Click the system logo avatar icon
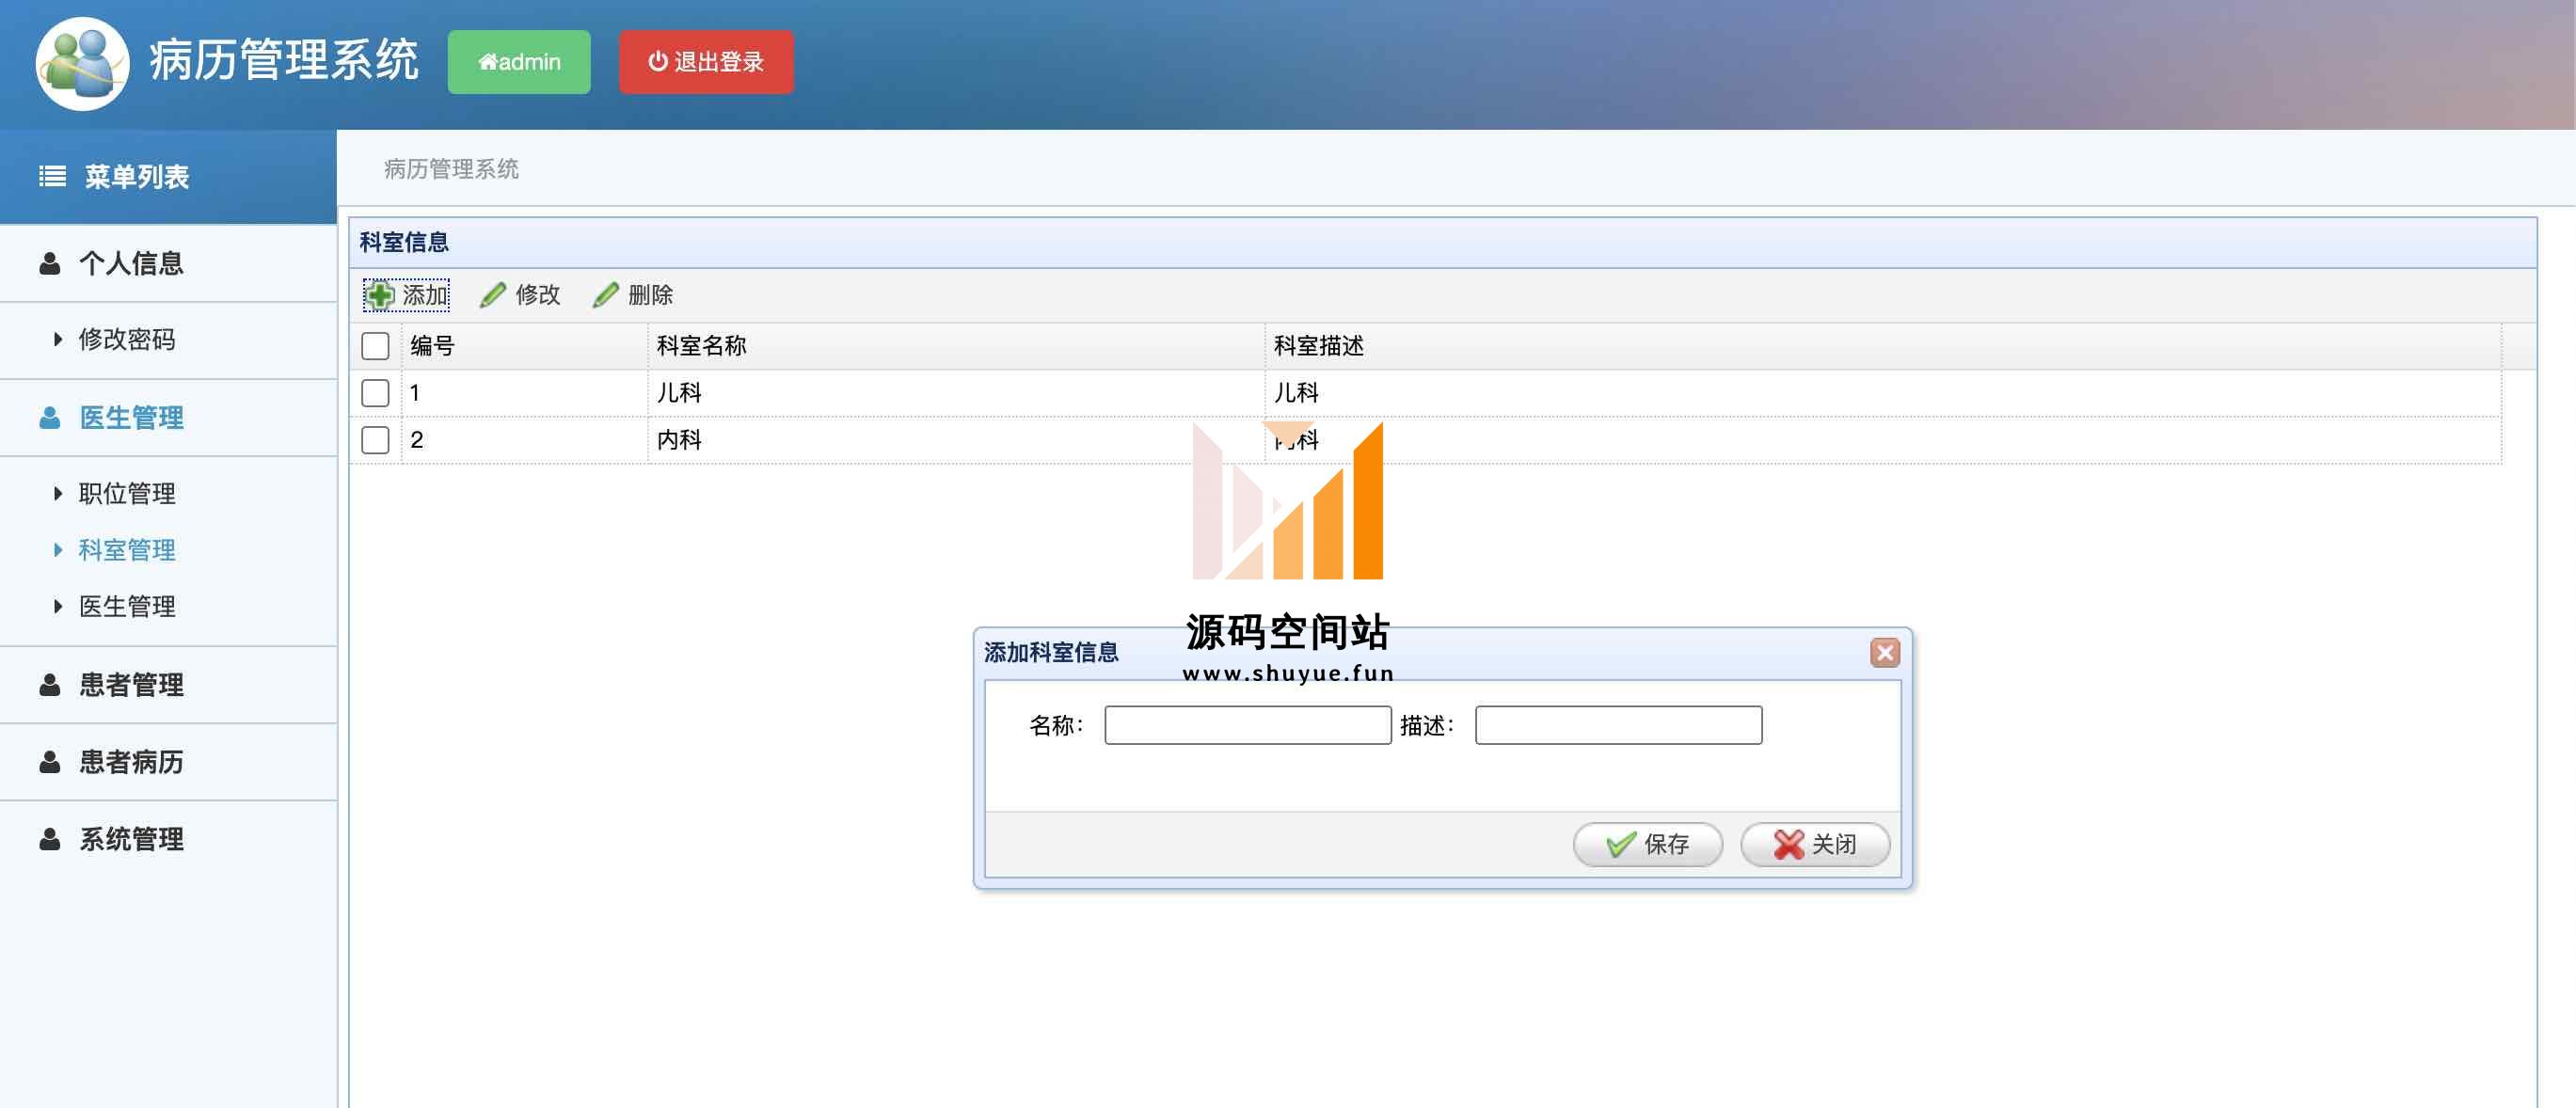This screenshot has height=1108, width=2576. pyautogui.click(x=82, y=63)
